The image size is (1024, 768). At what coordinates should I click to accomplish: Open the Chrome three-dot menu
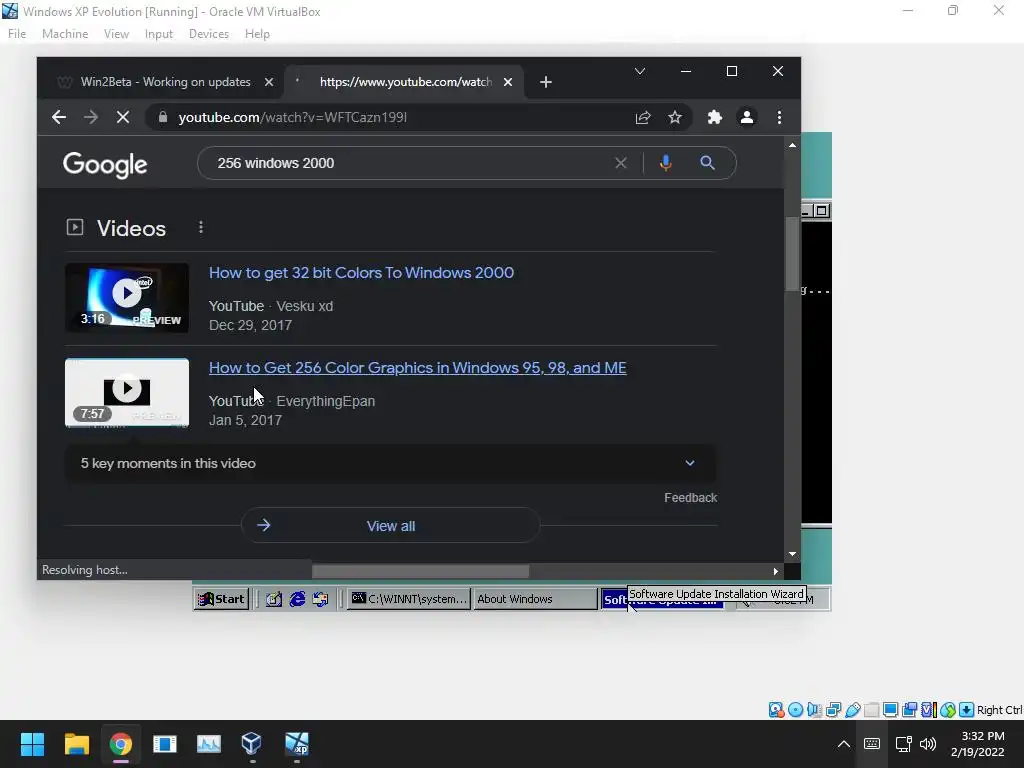[x=779, y=118]
